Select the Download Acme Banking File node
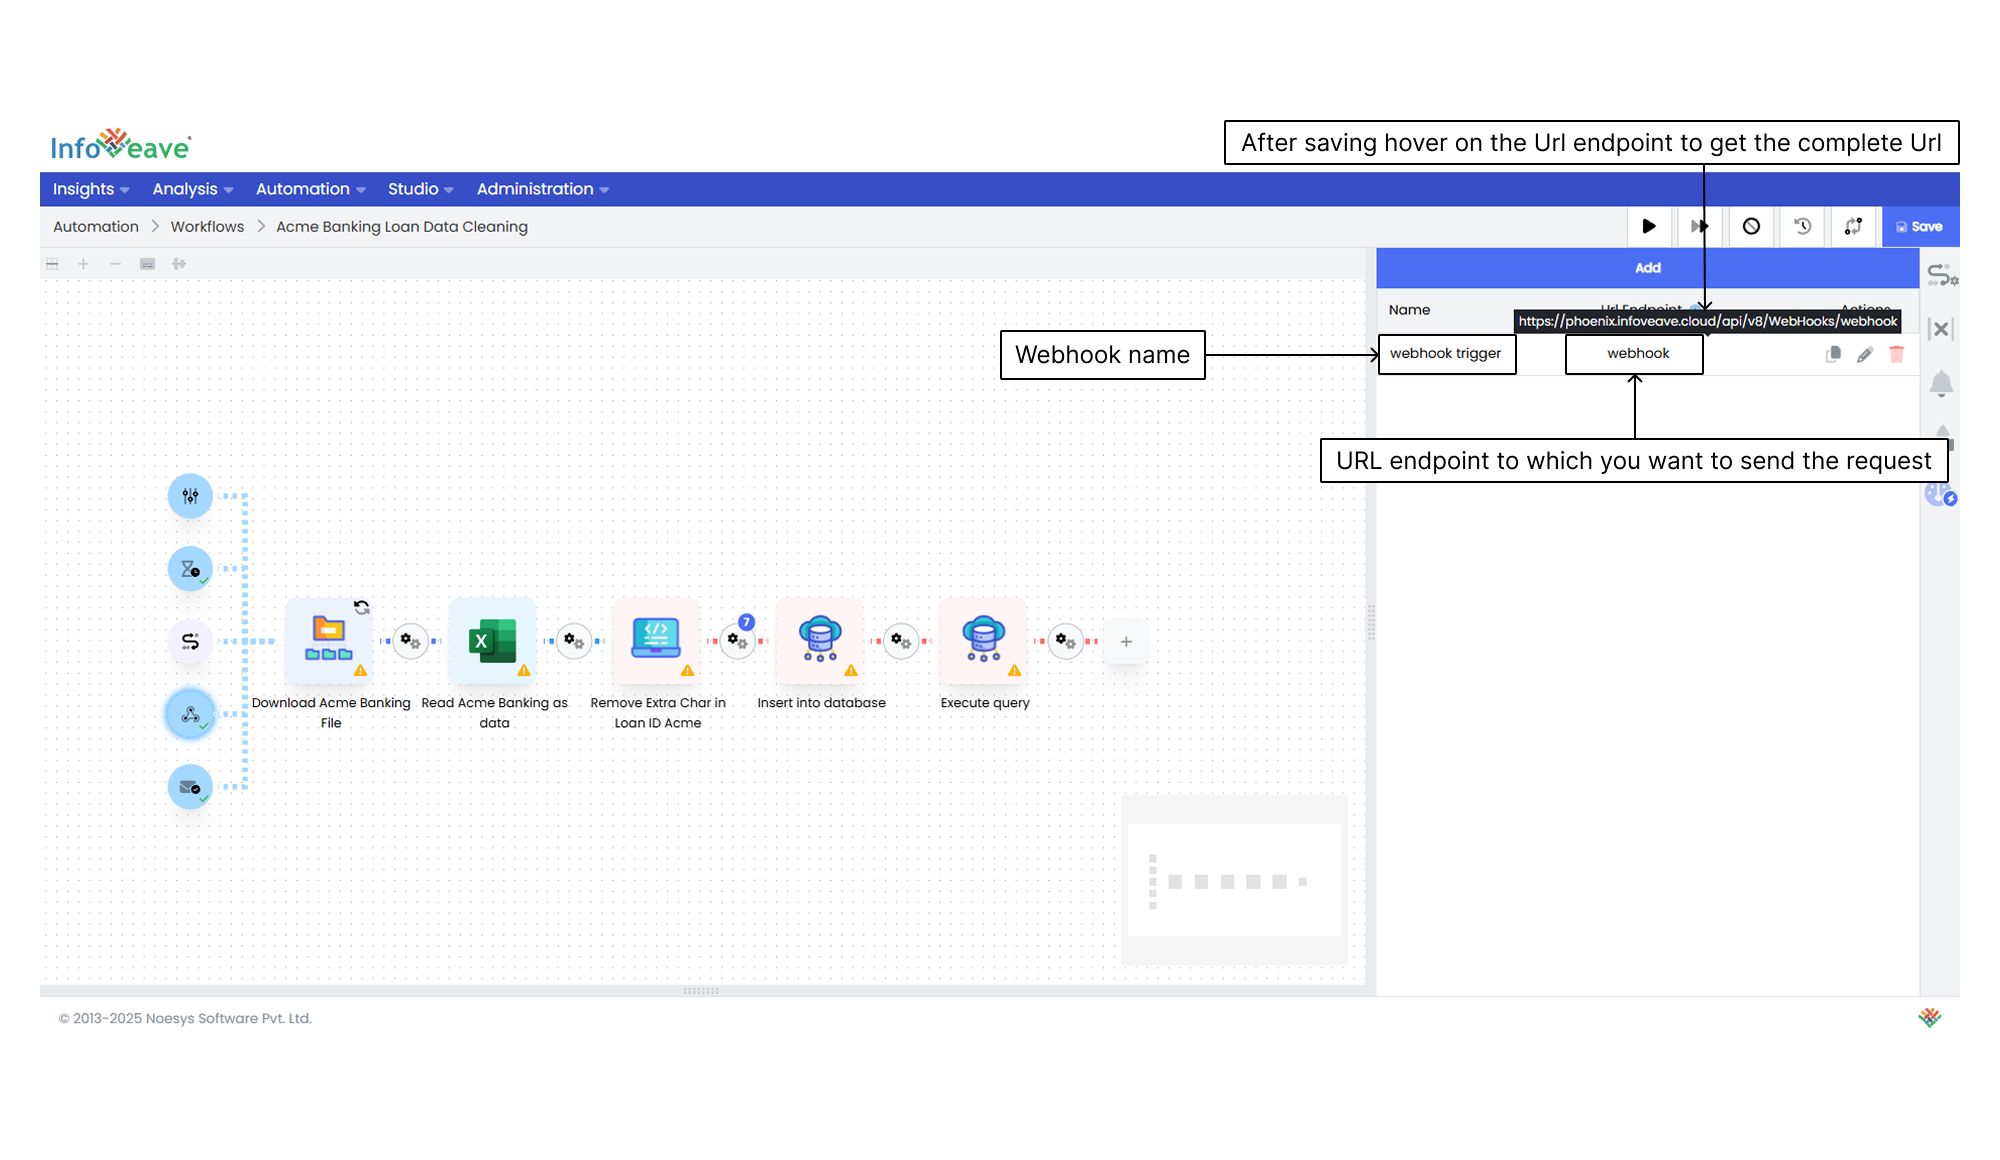Viewport: 2000px width, 1160px height. [329, 641]
